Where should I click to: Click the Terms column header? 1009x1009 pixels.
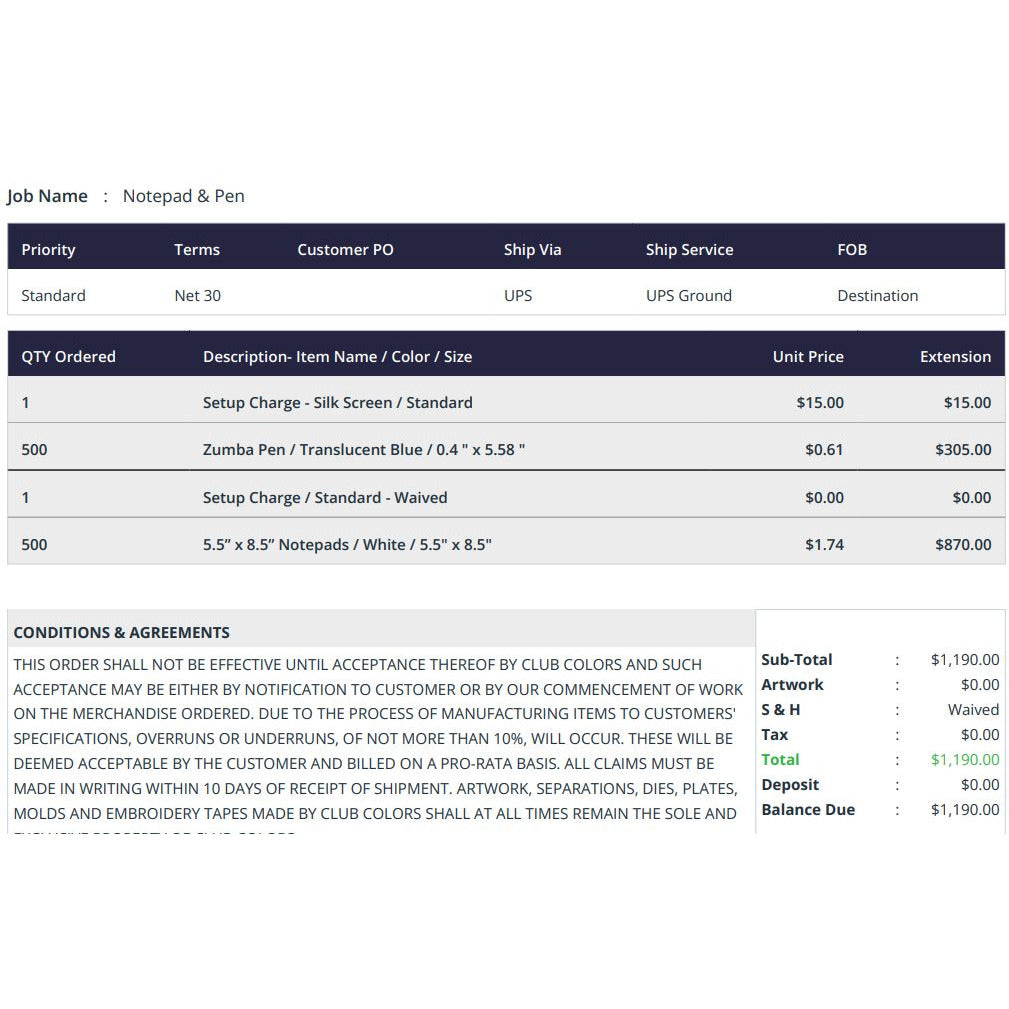(x=197, y=249)
